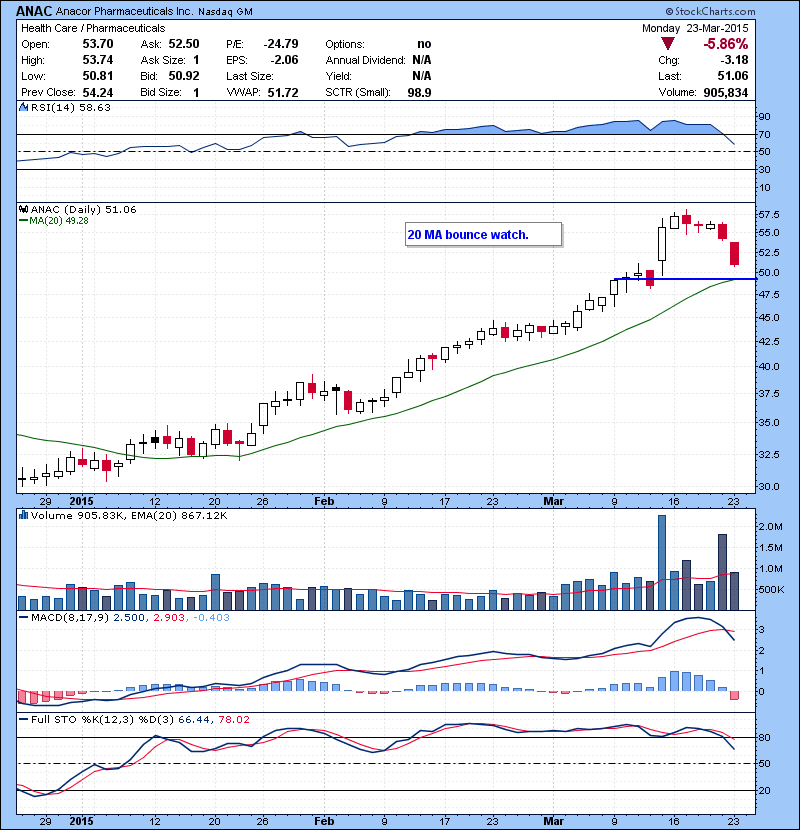Screen dimensions: 800x830
Task: Click the Full STO legend marker
Action: 23,719
